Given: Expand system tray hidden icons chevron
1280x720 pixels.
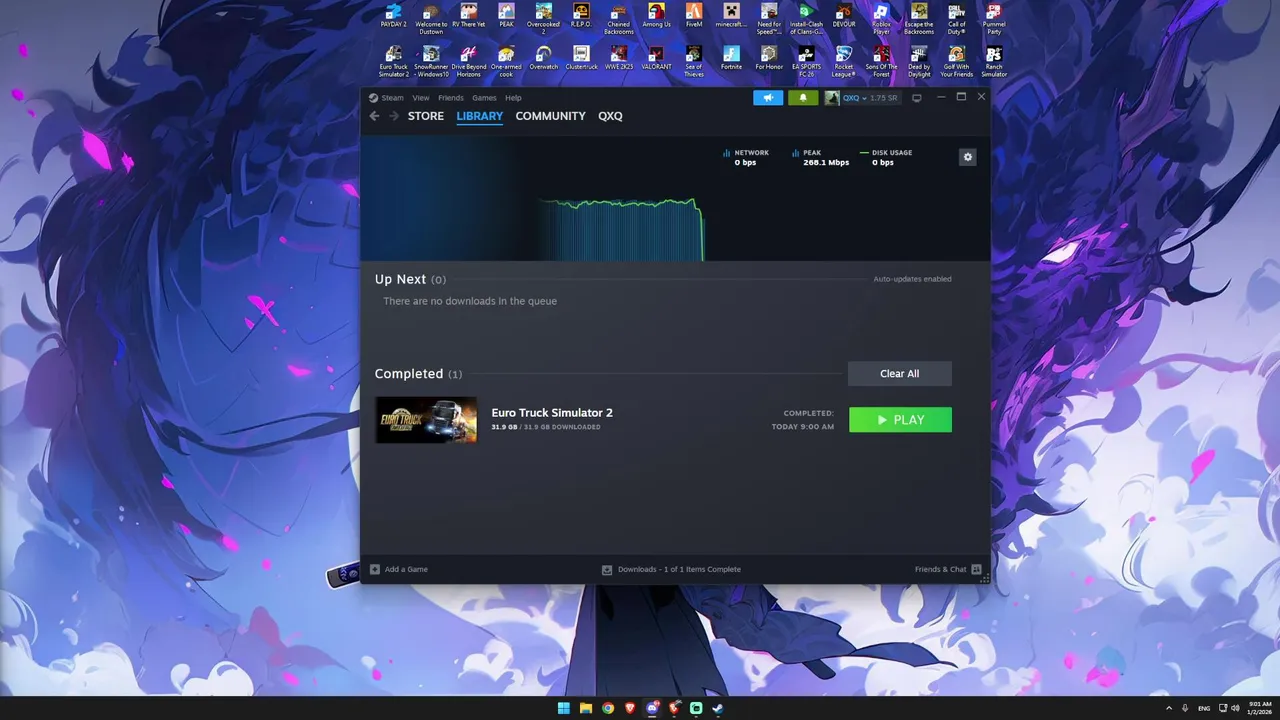Looking at the screenshot, I should coord(1169,708).
